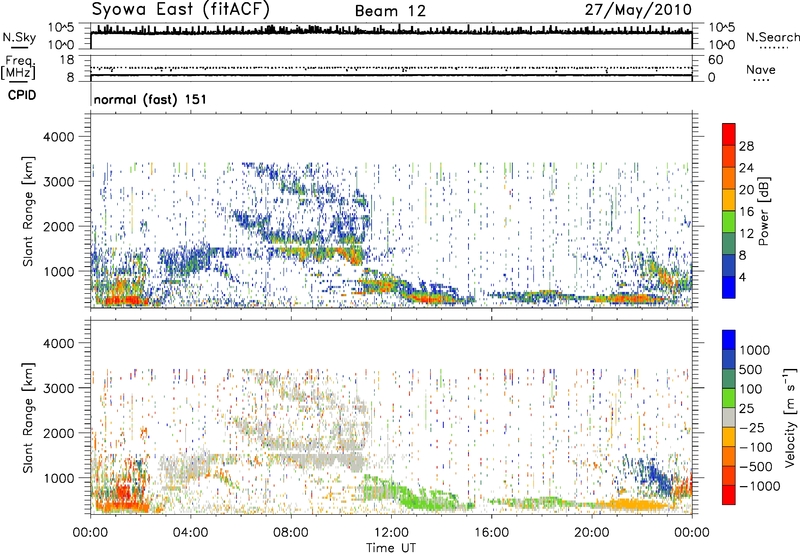Click the '28' label on Power colorbar
Viewport: 800px width, 554px height.
[x=746, y=146]
